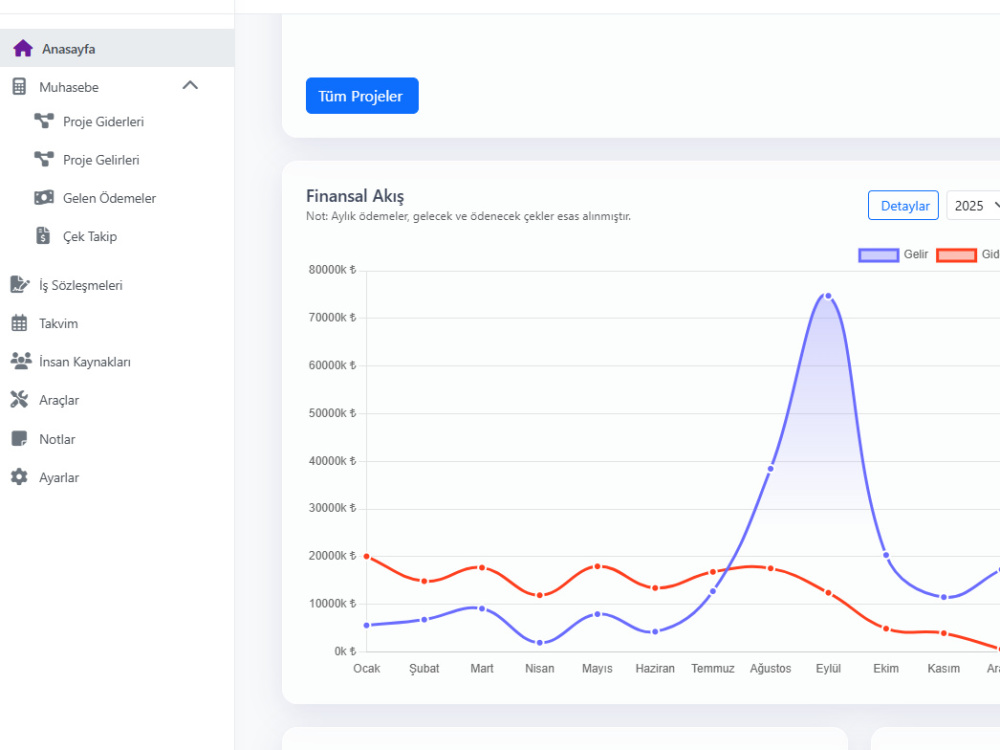The width and height of the screenshot is (1000, 750).
Task: Click the sticky note icon for Notlar
Action: (19, 439)
